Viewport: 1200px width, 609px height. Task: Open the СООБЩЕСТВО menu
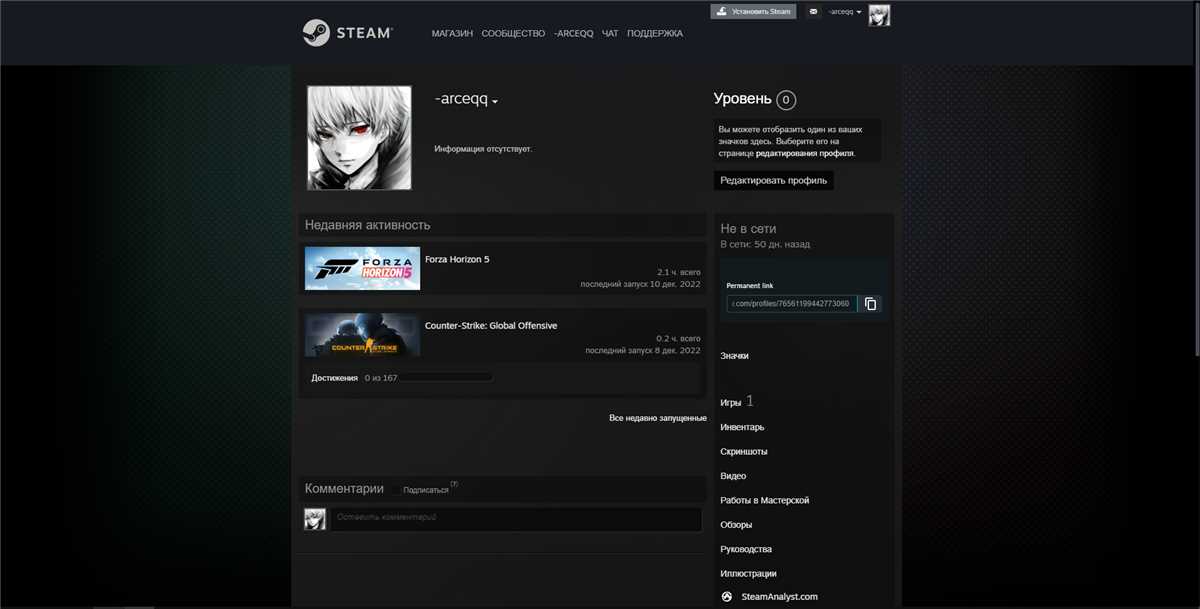click(x=513, y=33)
